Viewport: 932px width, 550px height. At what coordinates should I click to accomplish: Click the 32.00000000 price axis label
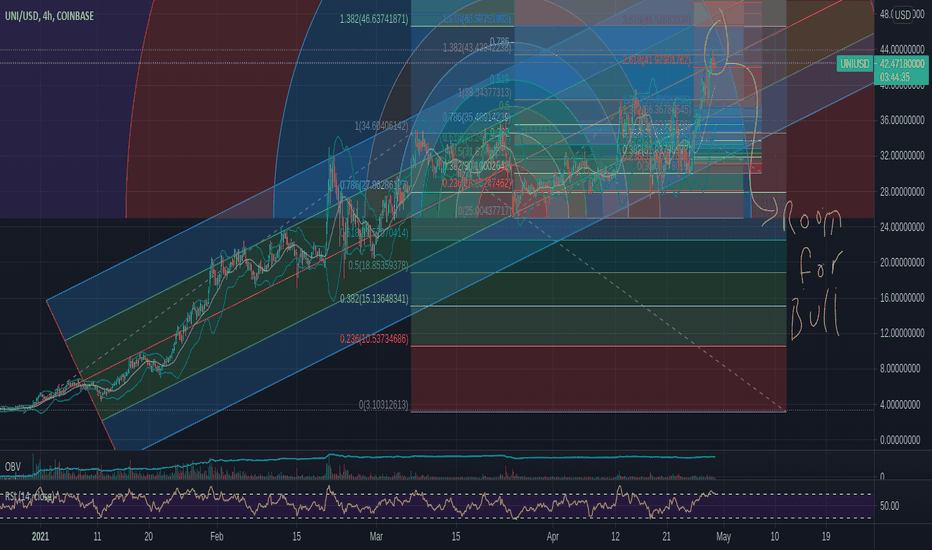pyautogui.click(x=902, y=156)
